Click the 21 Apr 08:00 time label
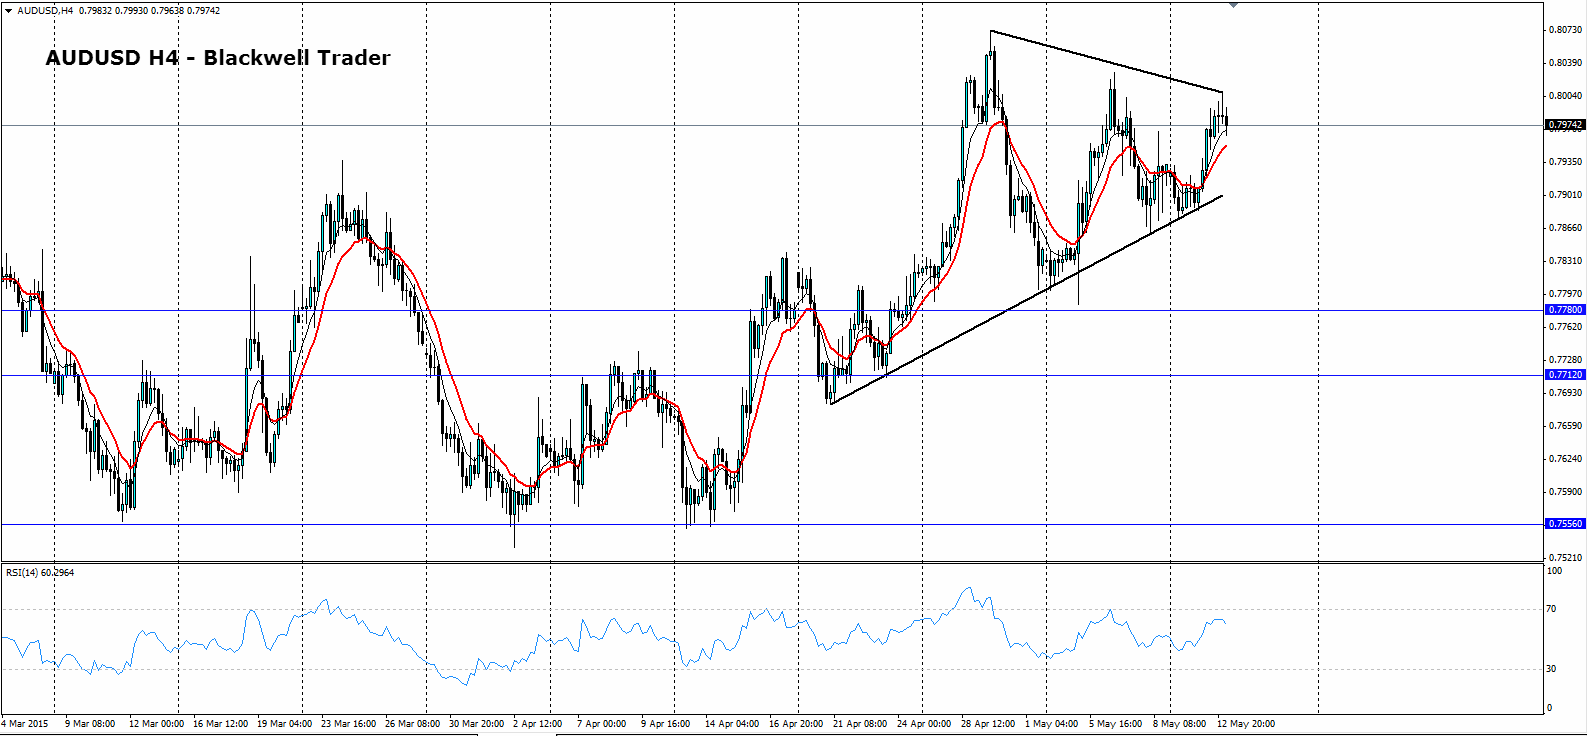The height and width of the screenshot is (736, 1587). (860, 723)
